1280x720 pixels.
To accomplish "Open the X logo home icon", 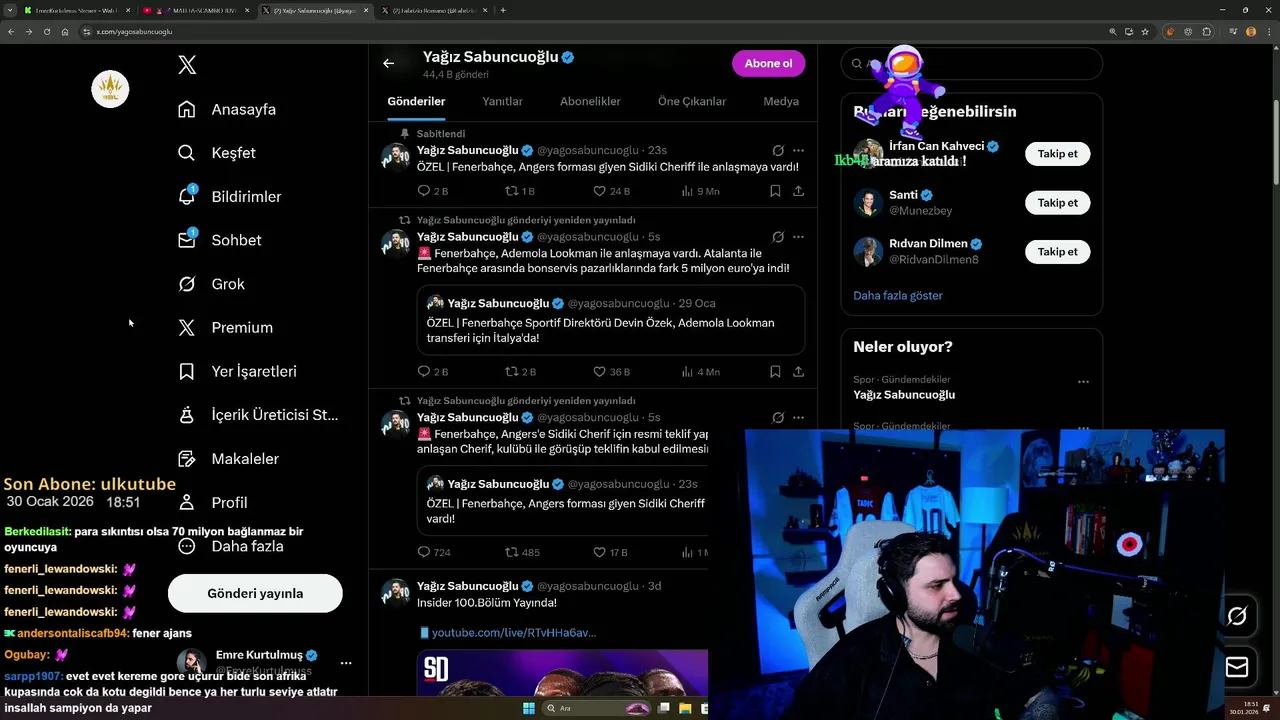I will [187, 65].
